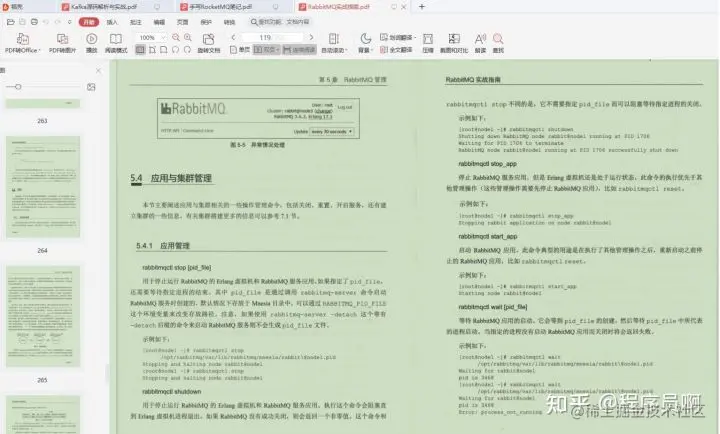Open the 截图和对比 tool
Viewport: 720px width, 434px height.
pos(454,43)
